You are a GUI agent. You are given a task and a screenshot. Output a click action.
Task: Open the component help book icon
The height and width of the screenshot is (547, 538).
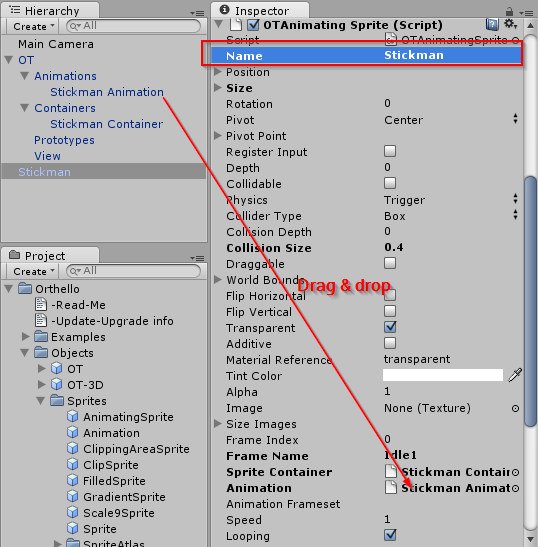click(x=492, y=24)
